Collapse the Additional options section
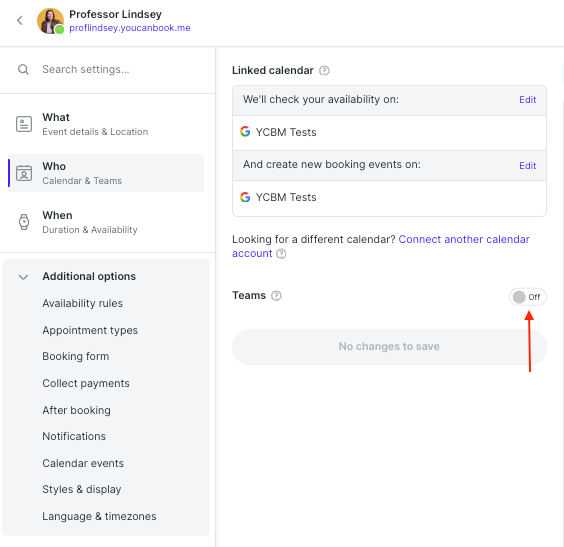The image size is (564, 547). 23,277
